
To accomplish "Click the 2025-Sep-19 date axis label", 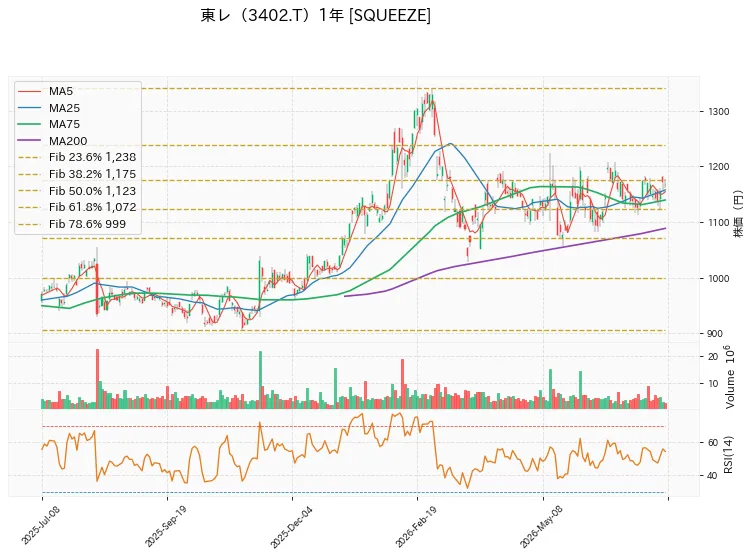I will pyautogui.click(x=165, y=525).
